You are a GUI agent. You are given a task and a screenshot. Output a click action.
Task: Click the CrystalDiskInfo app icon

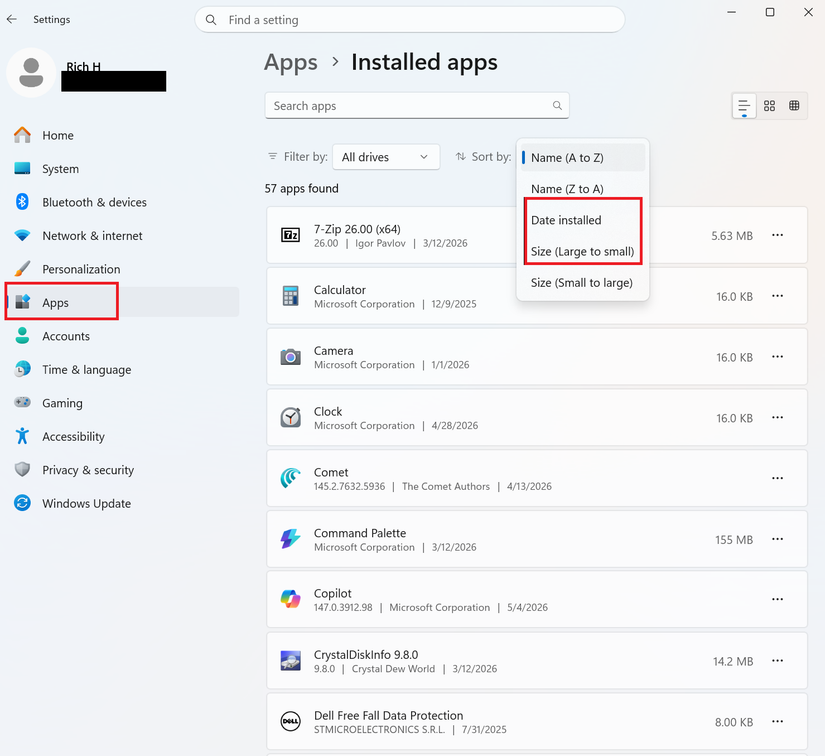point(290,661)
